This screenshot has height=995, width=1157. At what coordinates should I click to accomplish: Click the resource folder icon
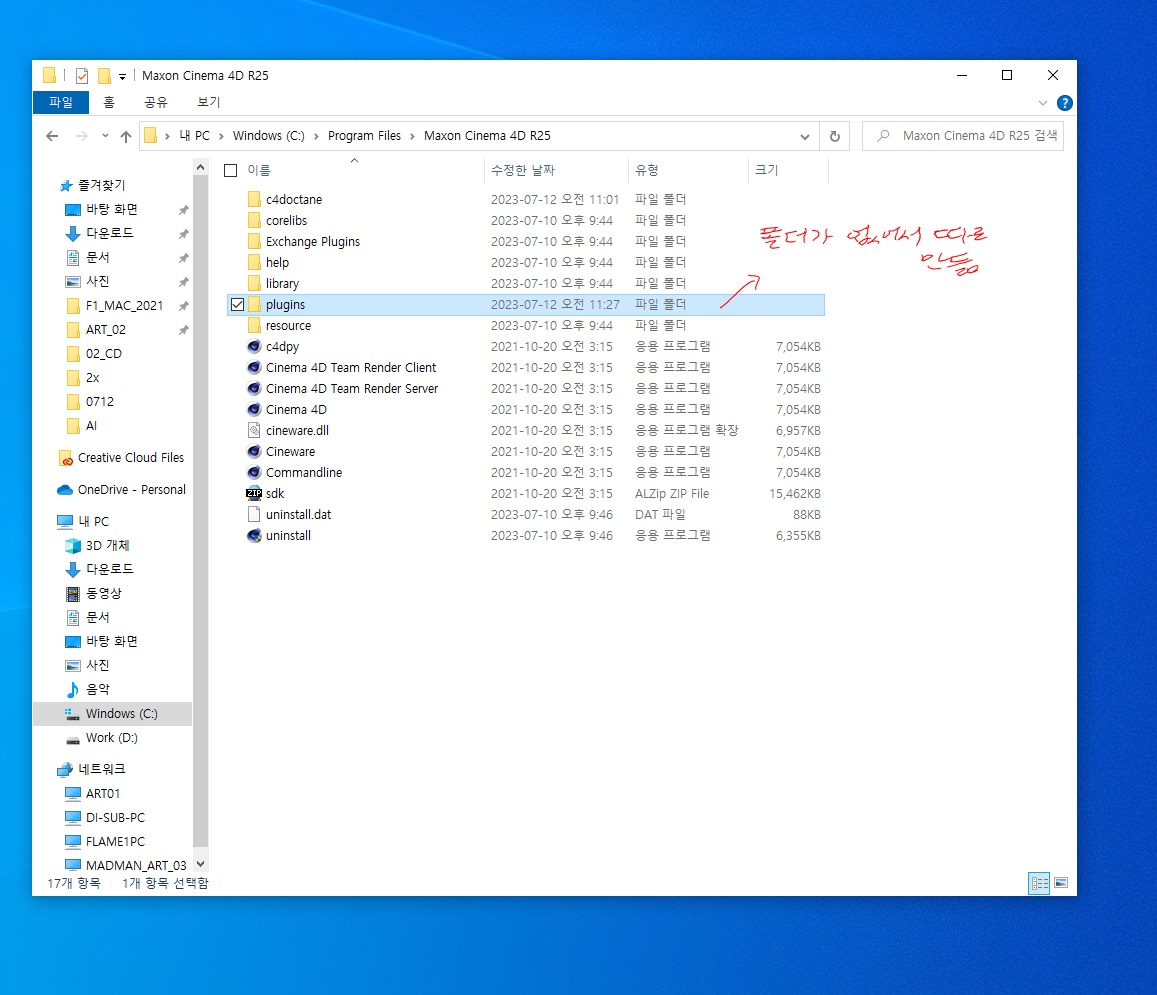point(254,326)
